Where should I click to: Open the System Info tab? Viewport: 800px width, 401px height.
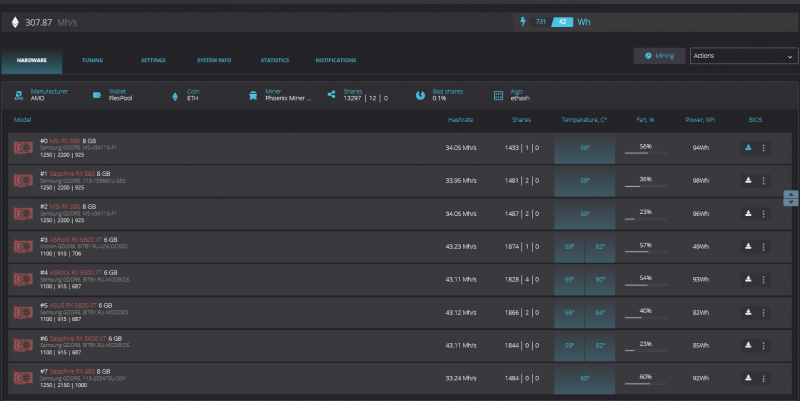point(214,60)
